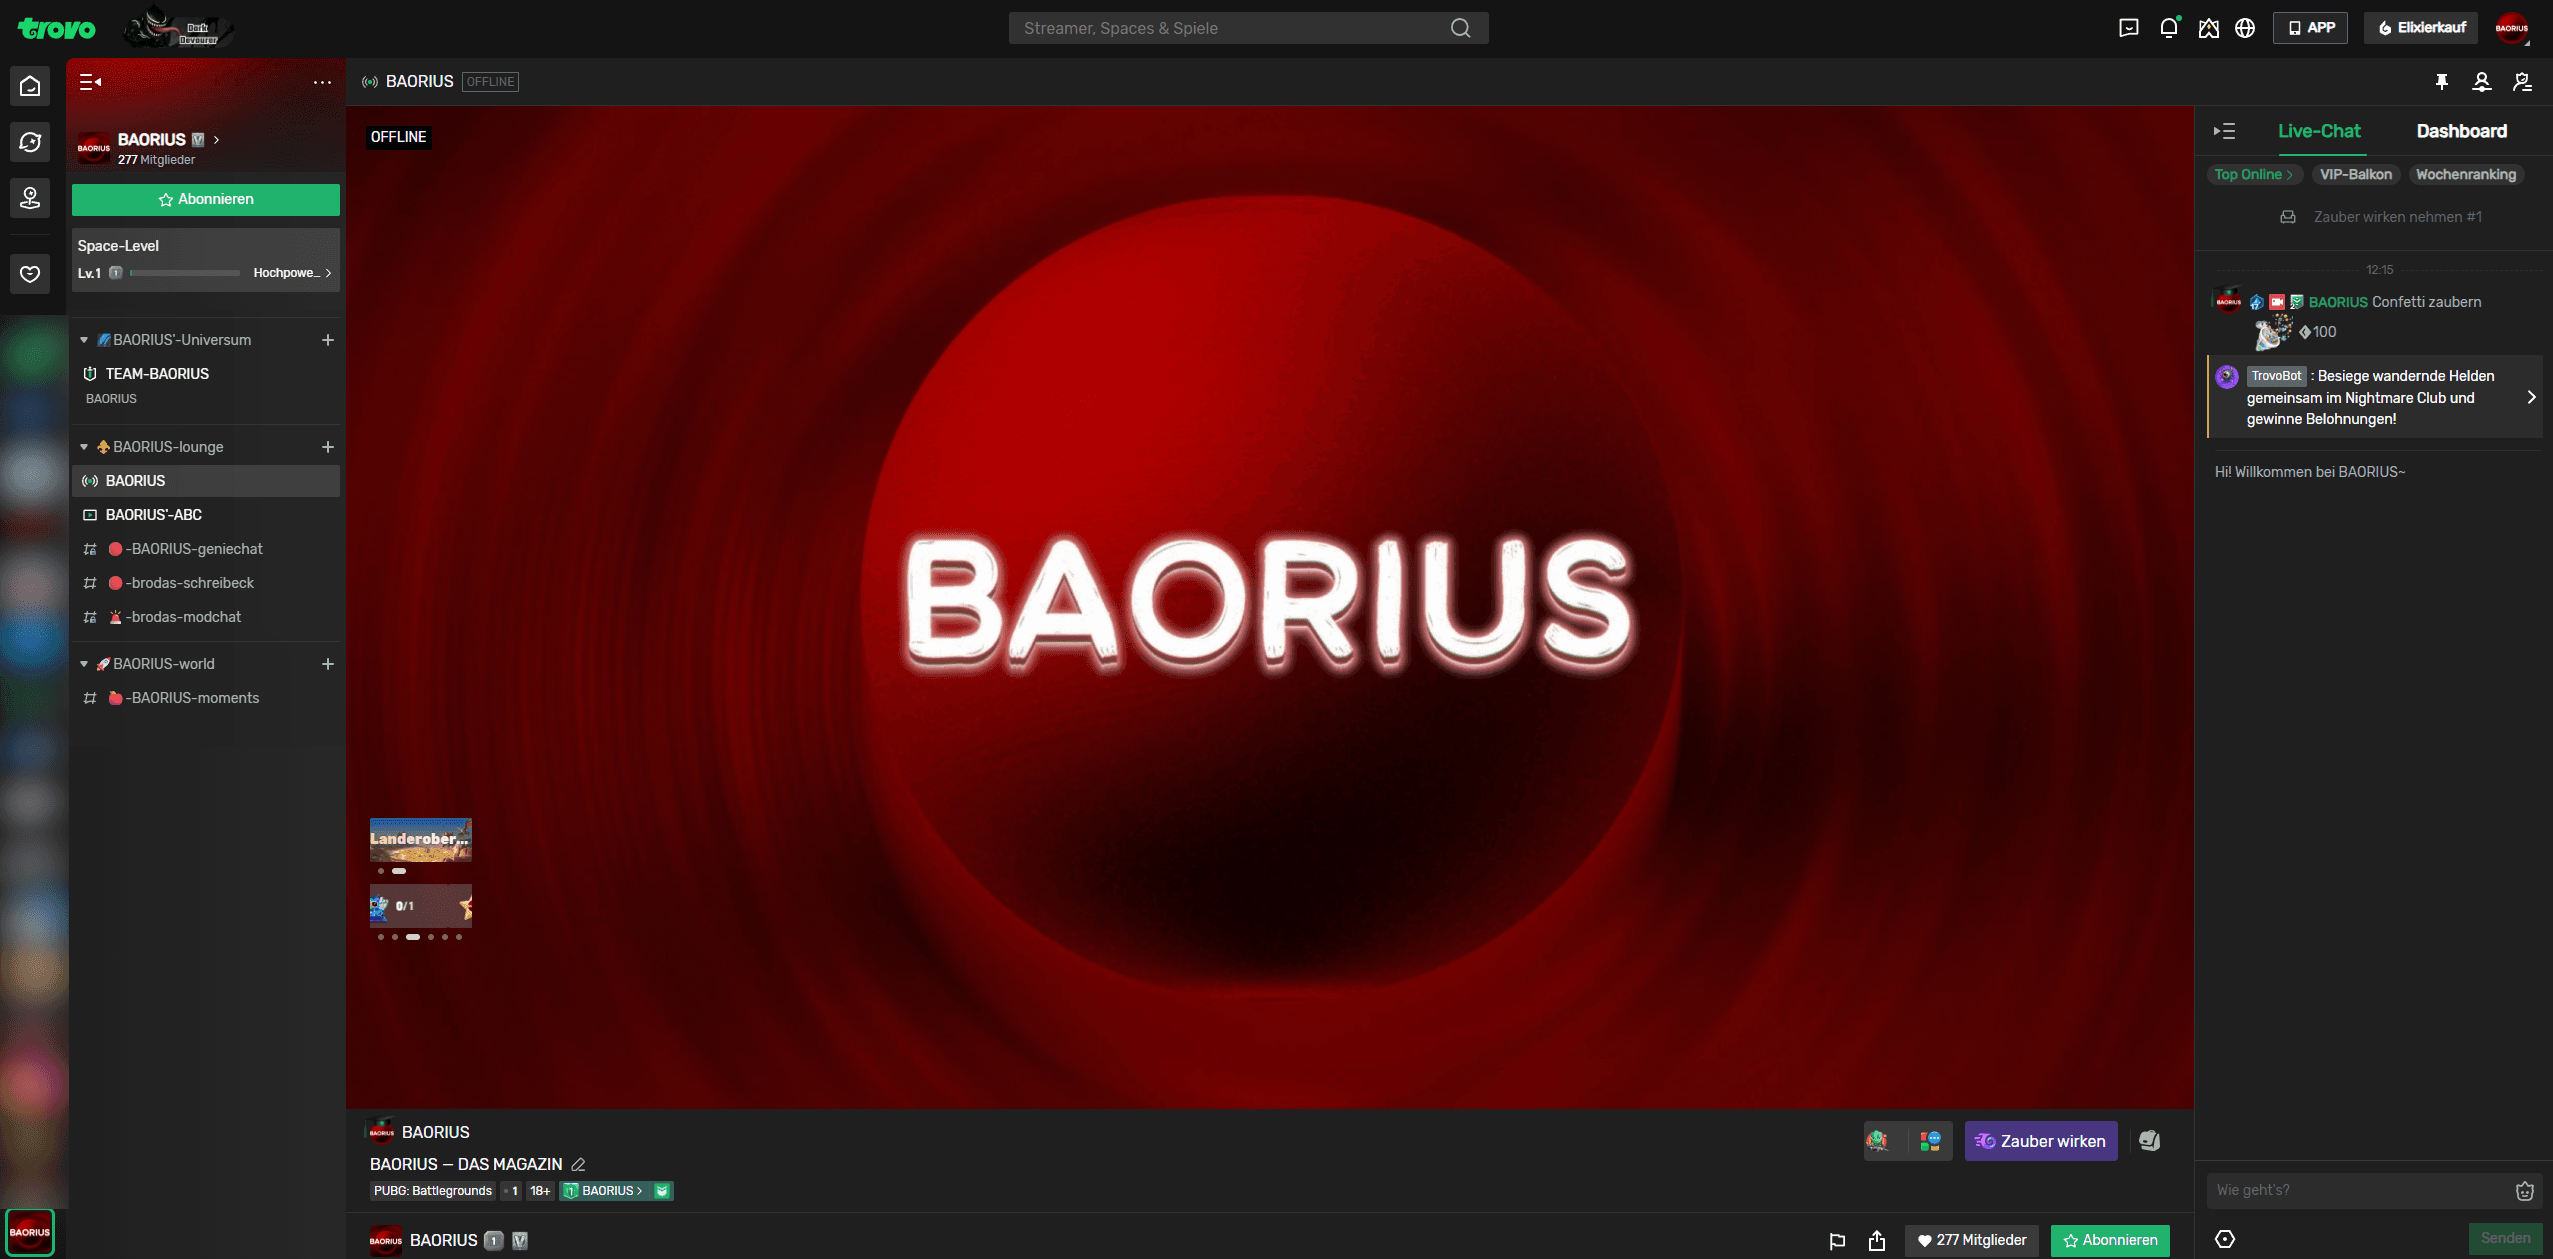Open the 277 Mitglieder button
This screenshot has height=1259, width=2553.
click(1971, 1240)
